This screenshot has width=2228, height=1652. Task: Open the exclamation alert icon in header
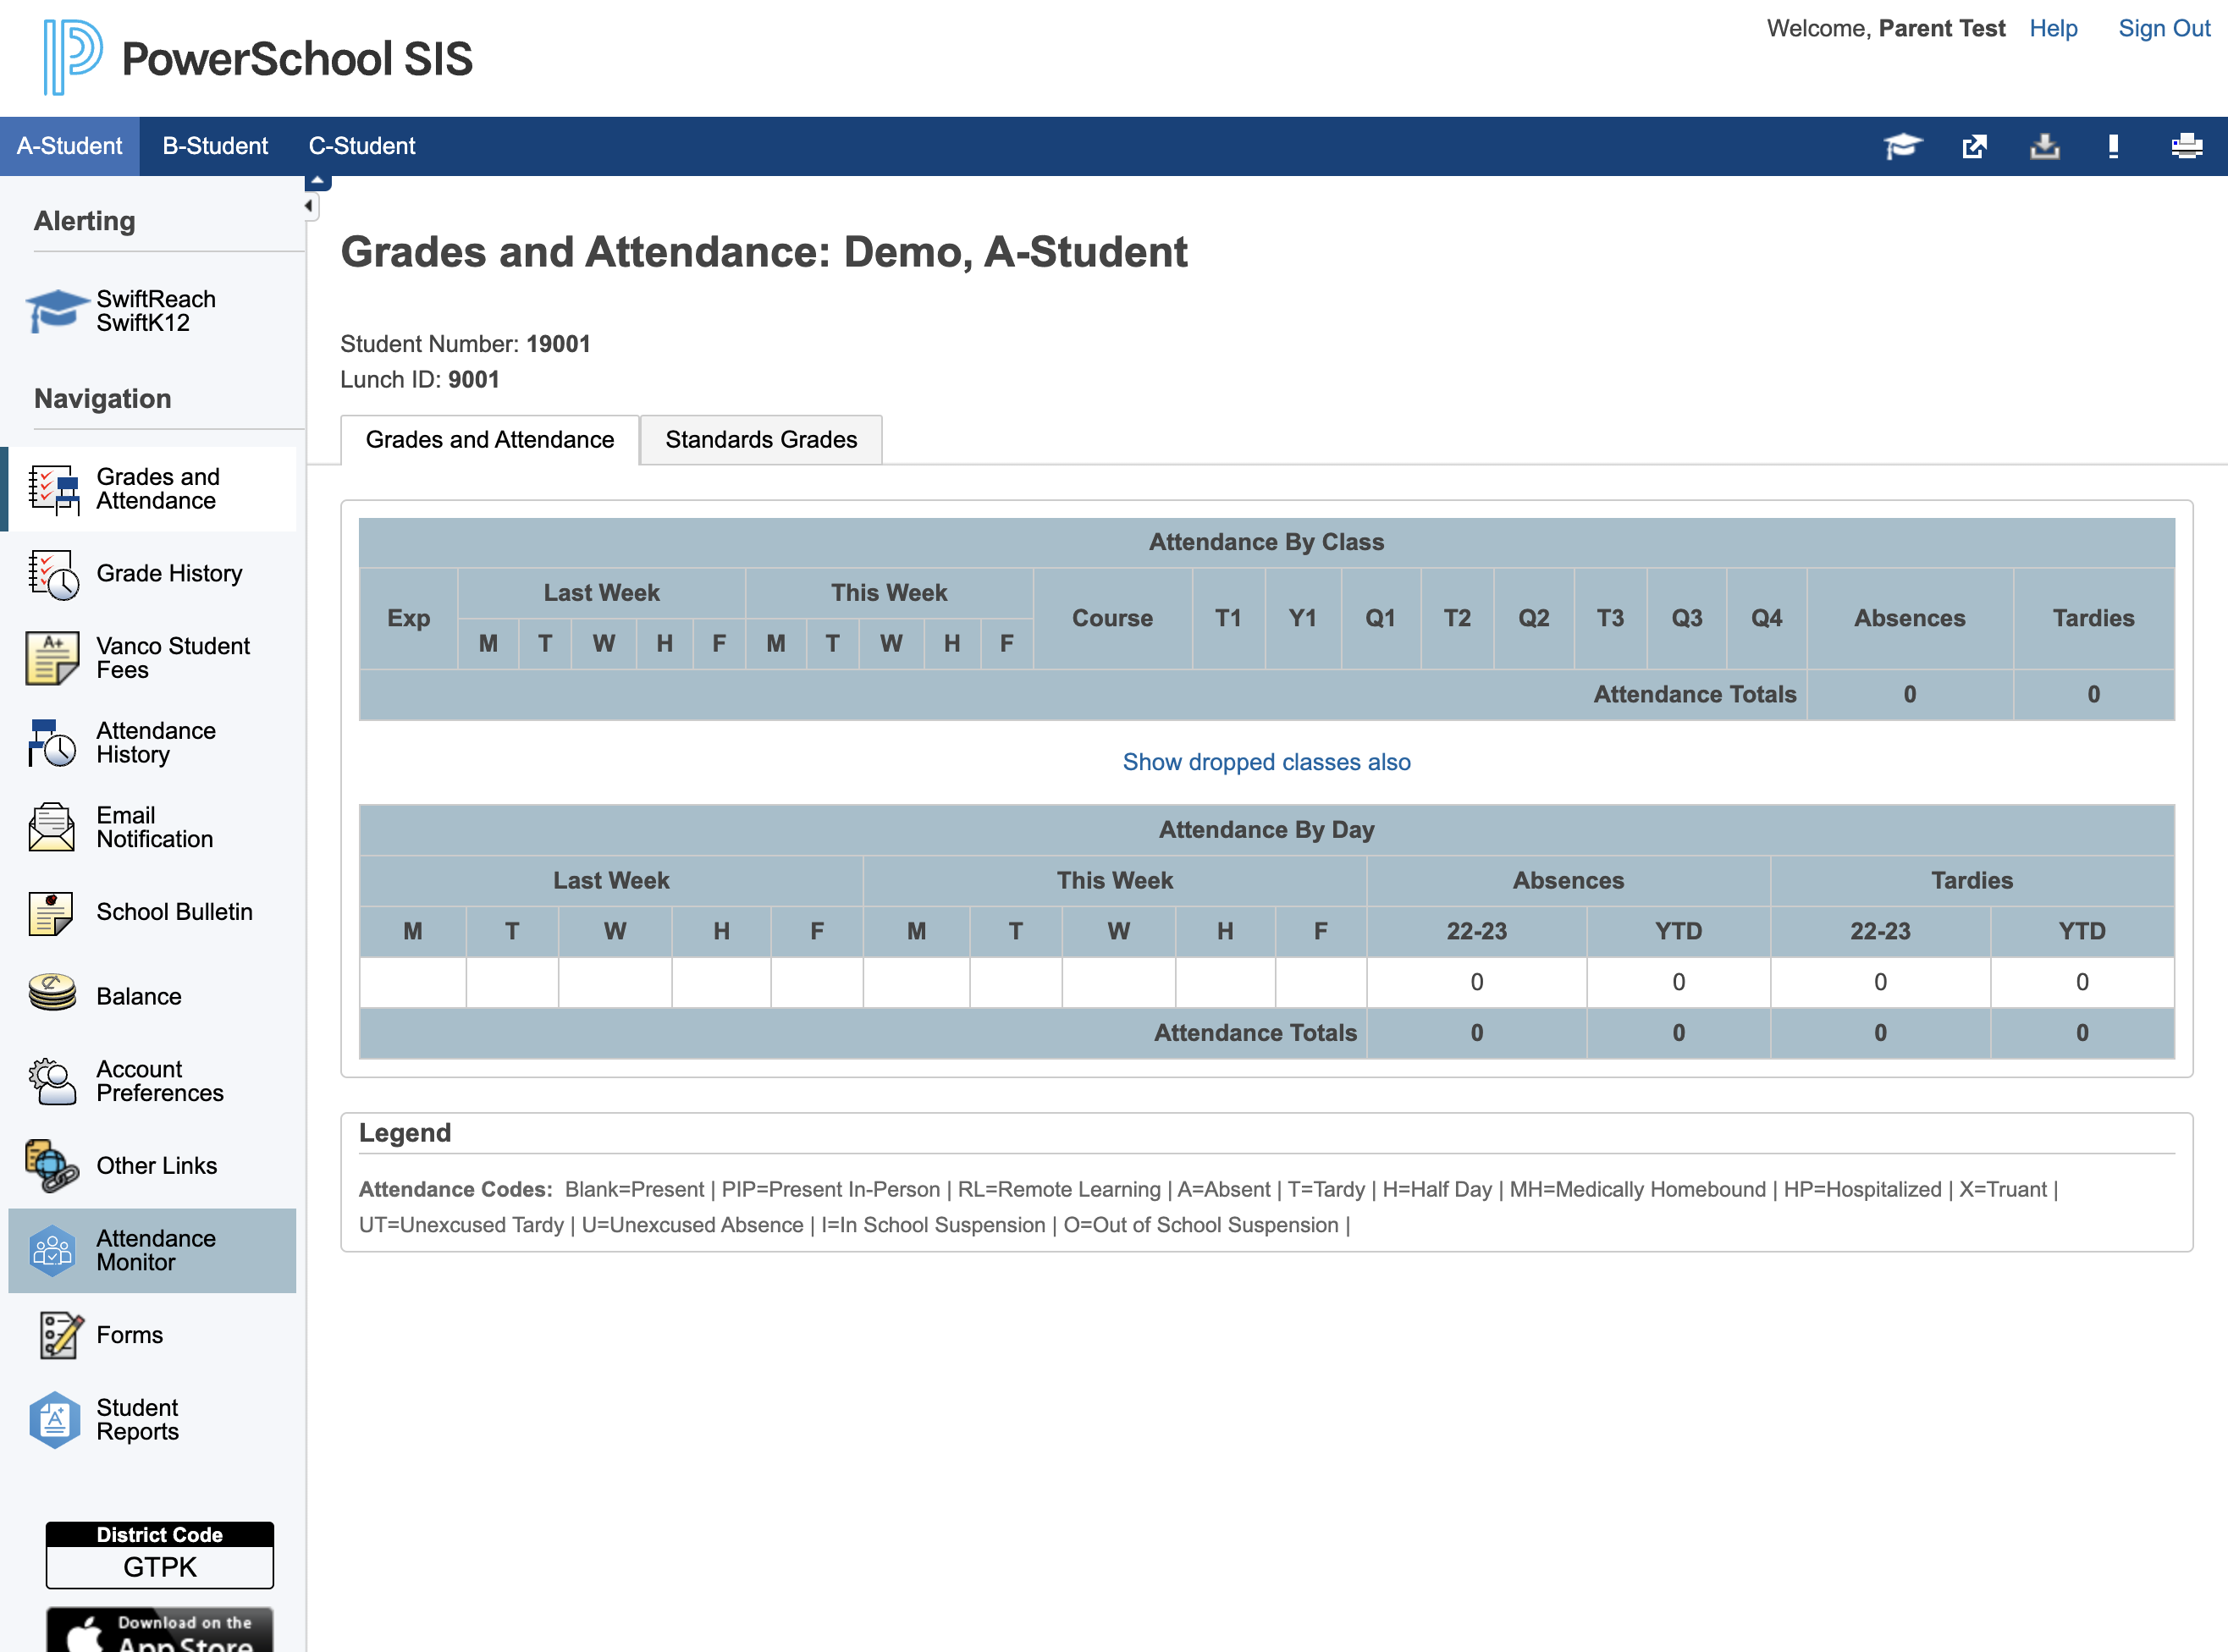pos(2113,146)
